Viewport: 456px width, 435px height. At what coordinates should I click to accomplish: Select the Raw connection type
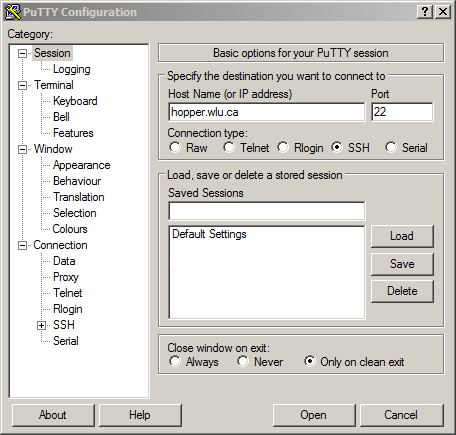[x=175, y=147]
